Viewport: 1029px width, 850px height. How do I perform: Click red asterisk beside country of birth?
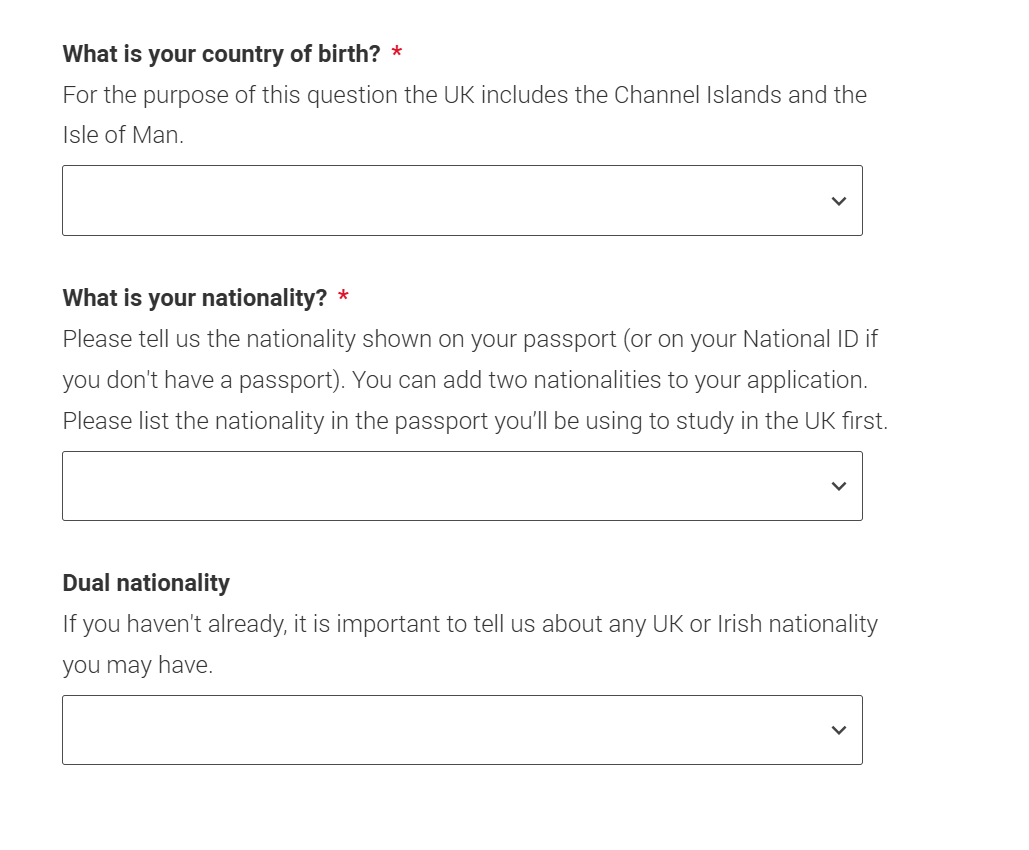point(396,54)
